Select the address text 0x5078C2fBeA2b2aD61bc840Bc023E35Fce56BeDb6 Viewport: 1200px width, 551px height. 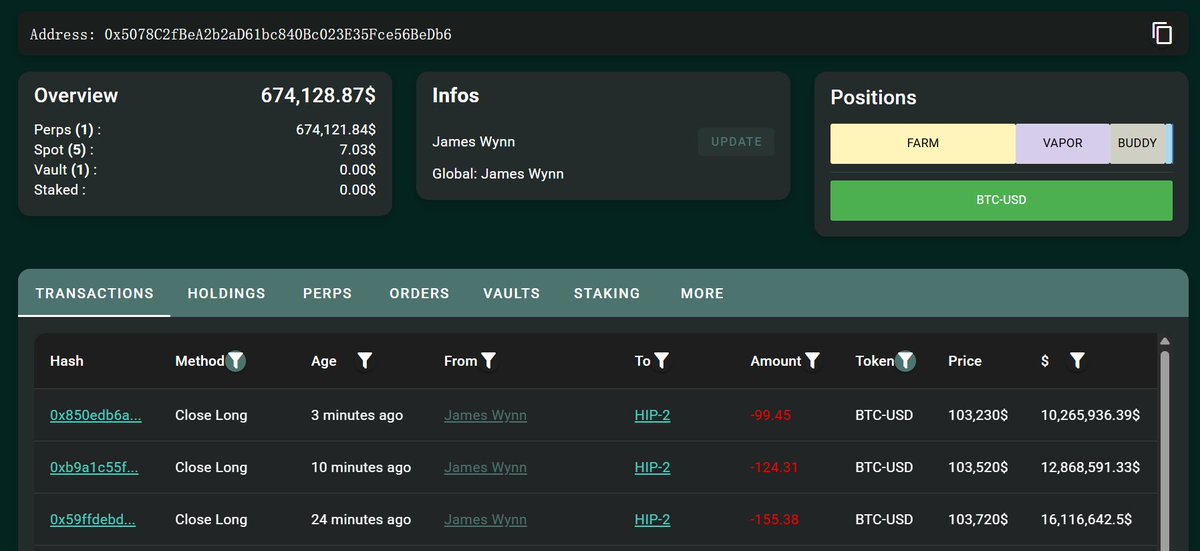pos(278,34)
